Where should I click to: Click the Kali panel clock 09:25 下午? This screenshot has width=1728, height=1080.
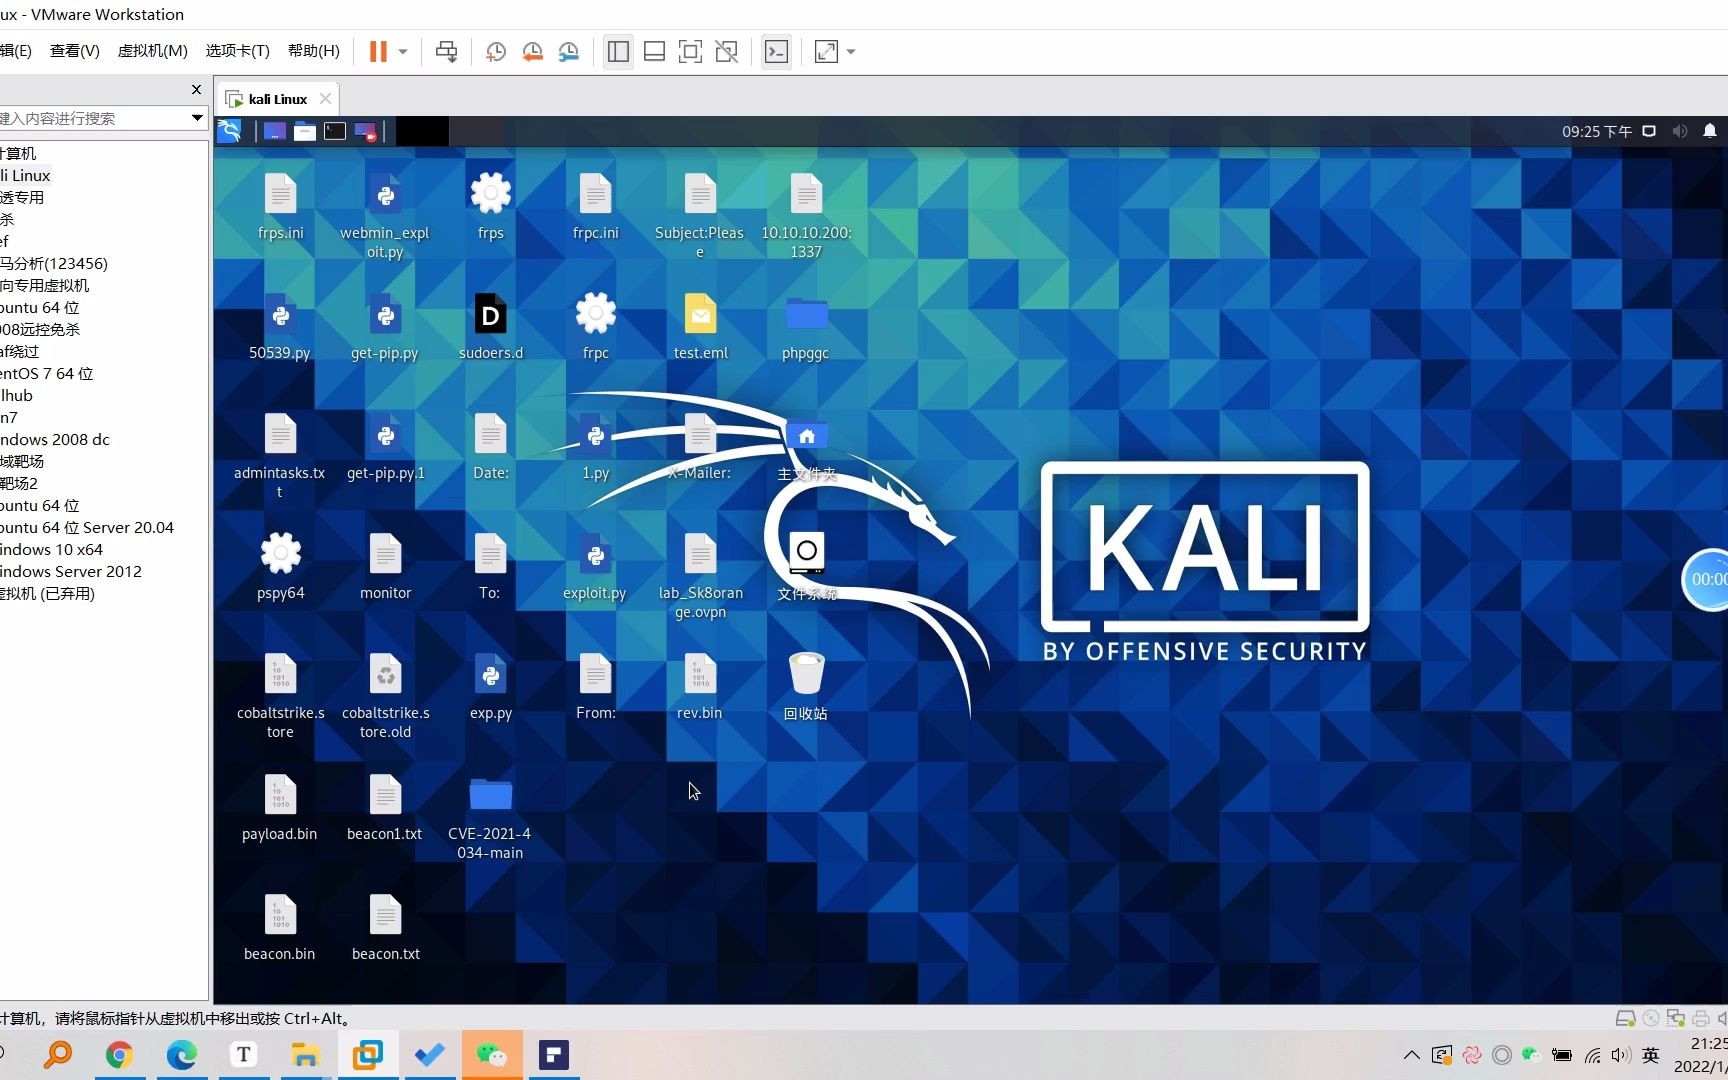(x=1597, y=131)
